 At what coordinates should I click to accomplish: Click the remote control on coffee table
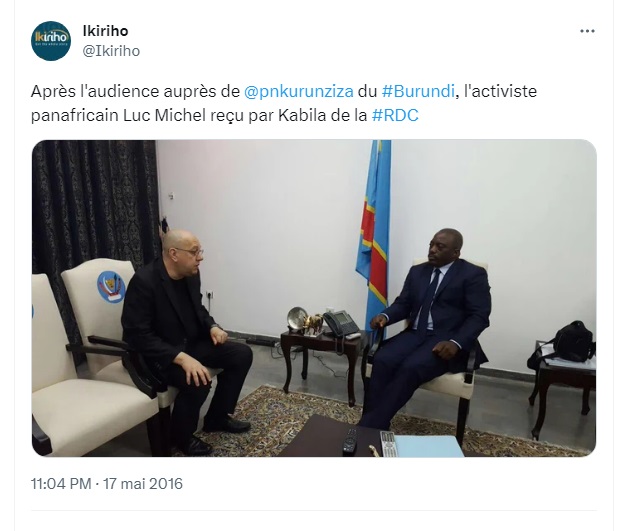tap(350, 440)
